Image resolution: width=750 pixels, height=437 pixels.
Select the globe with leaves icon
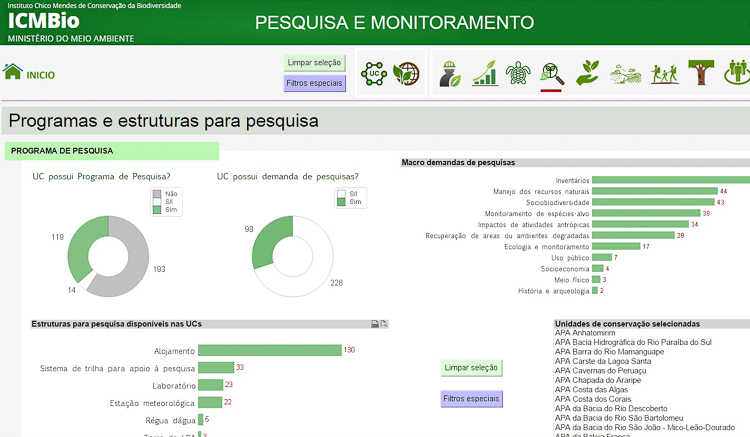click(406, 73)
